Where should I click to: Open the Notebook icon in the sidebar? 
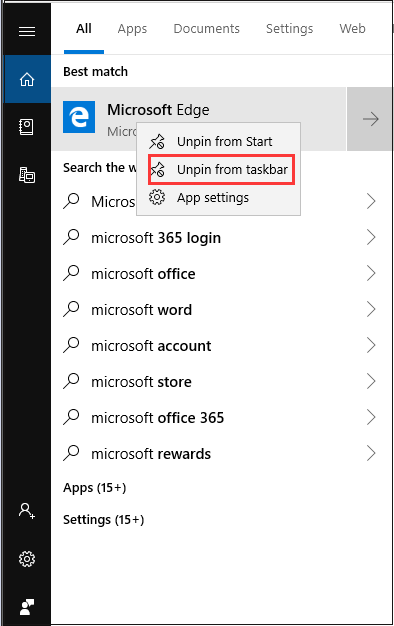tap(27, 127)
